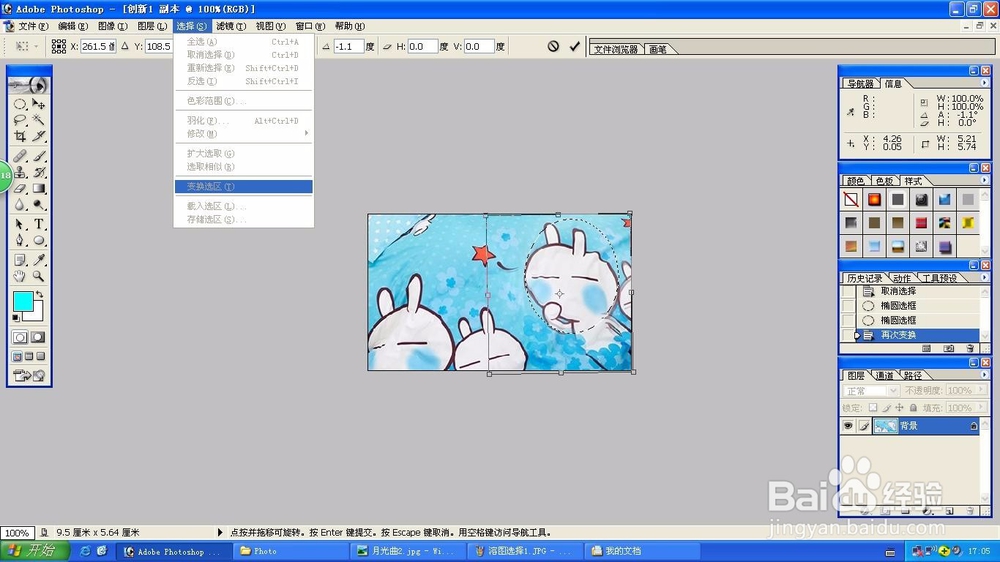Choose the Path Selection arrow tool

click(x=20, y=224)
